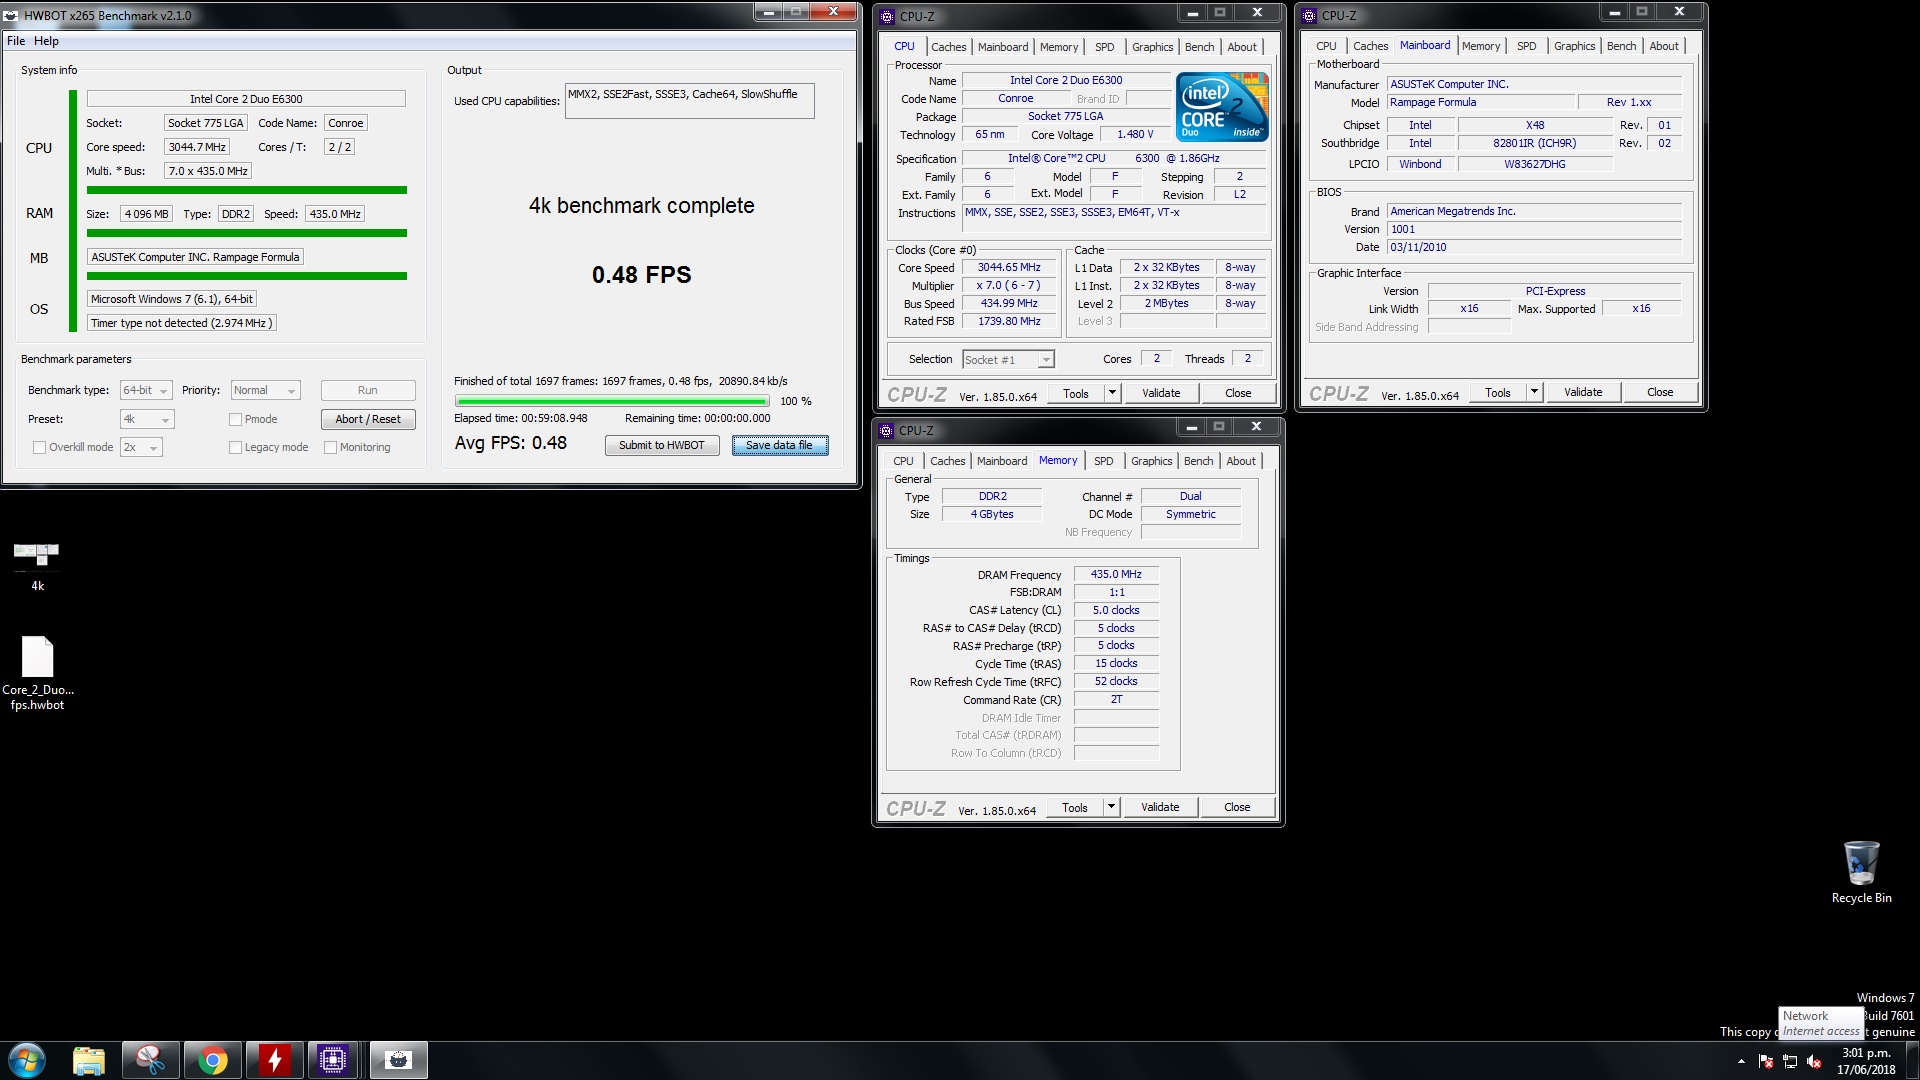Click Save data file button
This screenshot has height=1080, width=1920.
pos(779,445)
